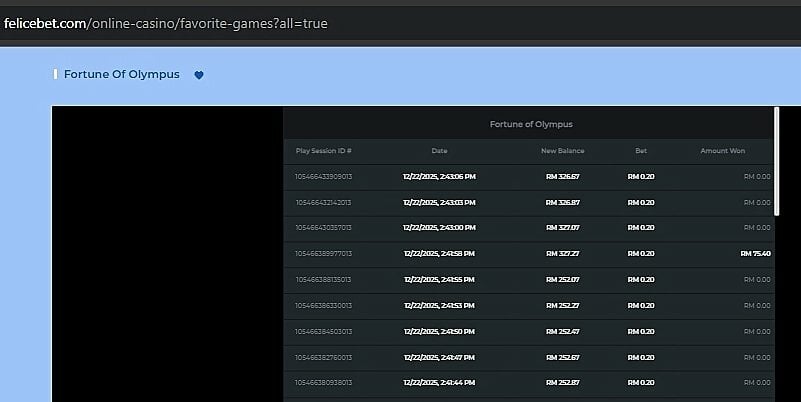Sort by the Date column header
This screenshot has width=801, height=402.
pyautogui.click(x=439, y=151)
